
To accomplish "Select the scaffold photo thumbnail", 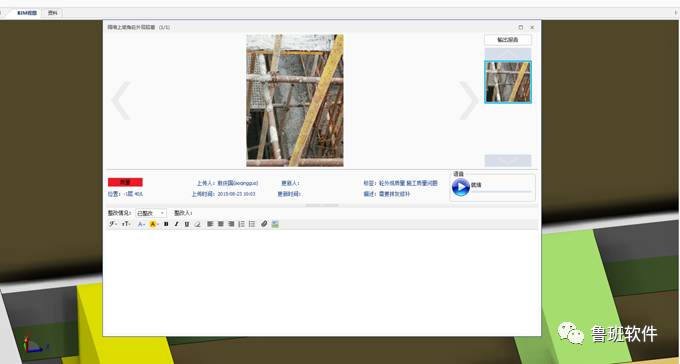I will coord(508,82).
